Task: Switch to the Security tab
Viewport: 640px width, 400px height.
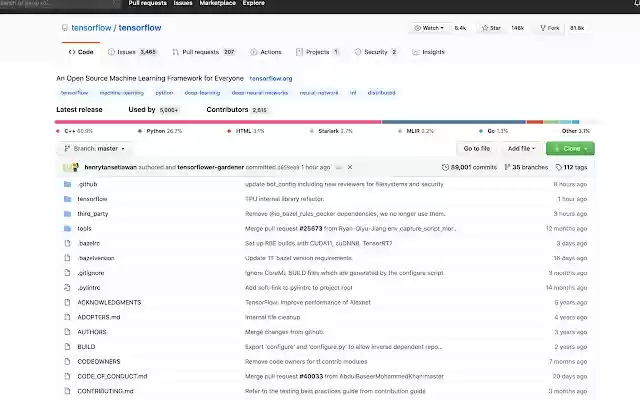Action: 376,52
